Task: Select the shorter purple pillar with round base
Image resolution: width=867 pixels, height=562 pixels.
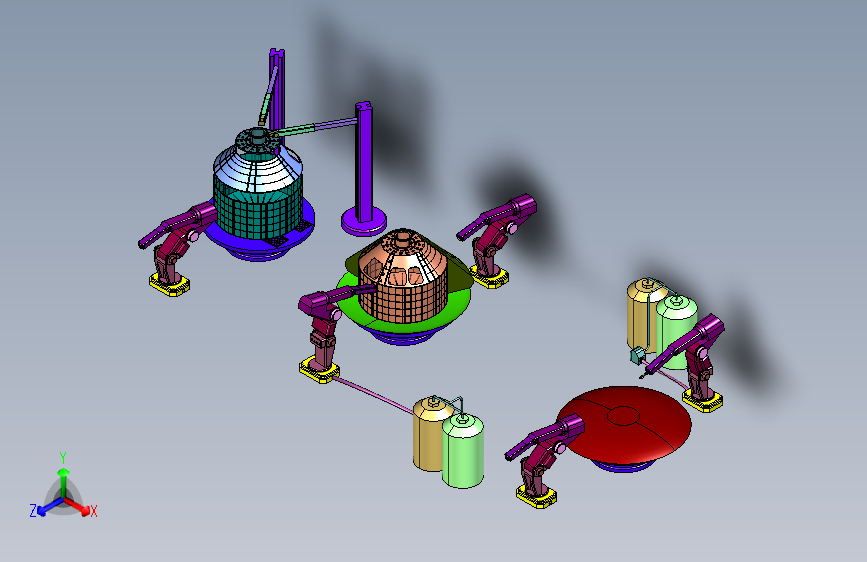Action: click(x=363, y=169)
